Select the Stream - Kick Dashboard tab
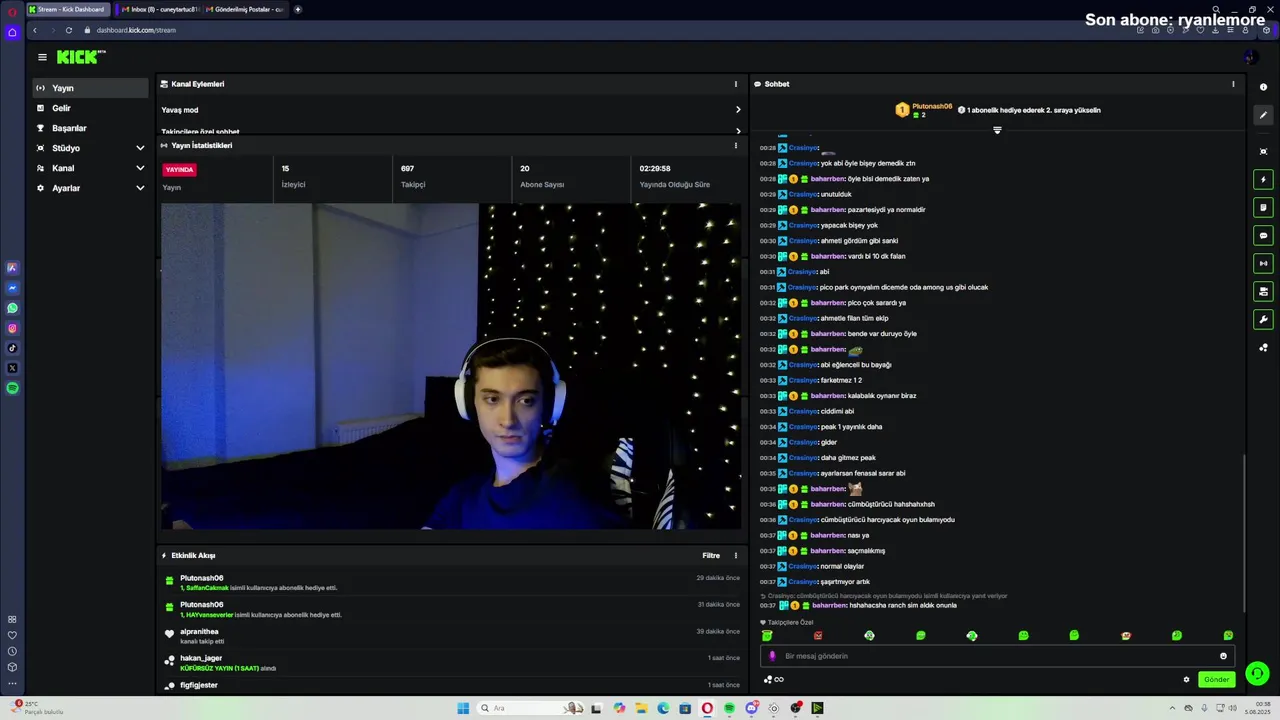The image size is (1280, 720). point(68,9)
